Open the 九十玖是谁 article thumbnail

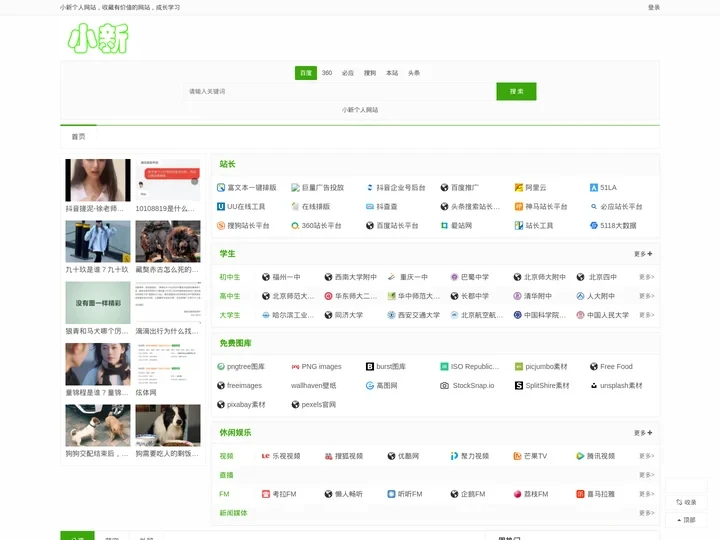(x=98, y=242)
